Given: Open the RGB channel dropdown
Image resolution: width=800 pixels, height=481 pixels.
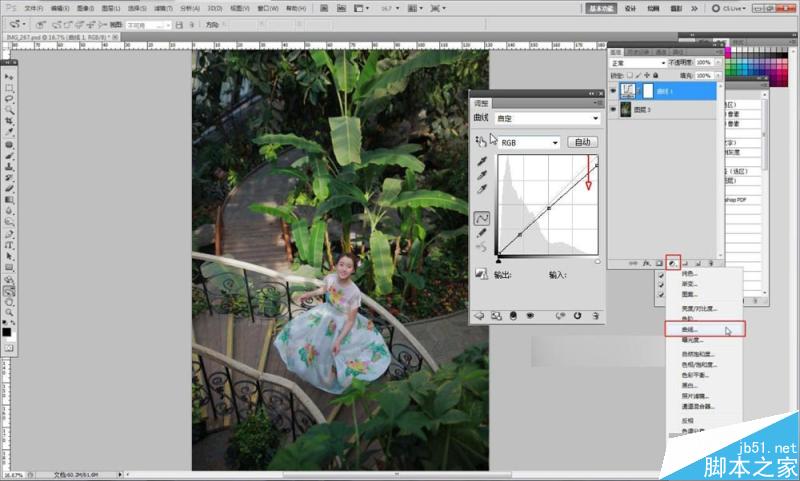Looking at the screenshot, I should coord(529,143).
